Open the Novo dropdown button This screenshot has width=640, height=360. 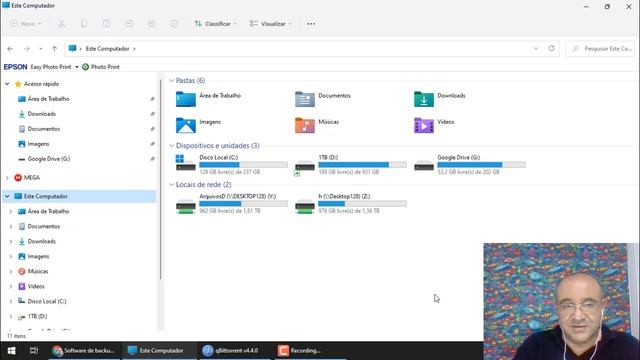click(25, 24)
